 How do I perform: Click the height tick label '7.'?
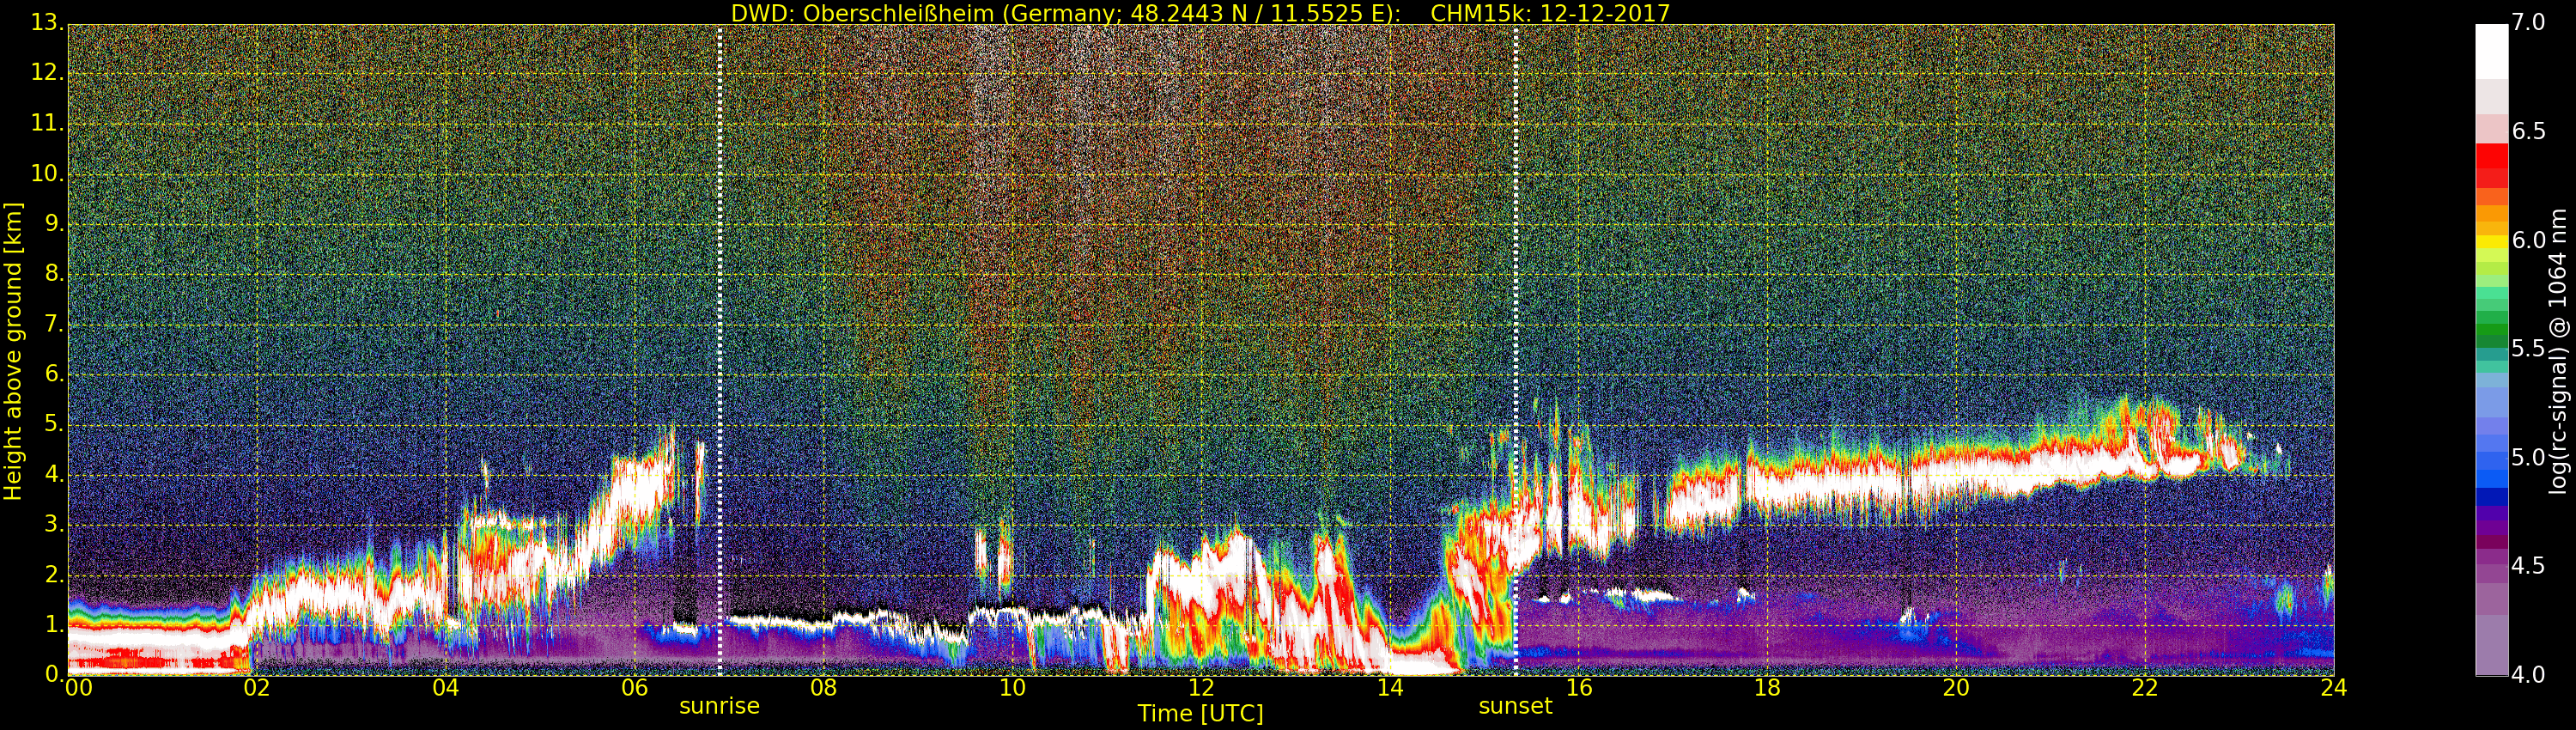pyautogui.click(x=54, y=324)
